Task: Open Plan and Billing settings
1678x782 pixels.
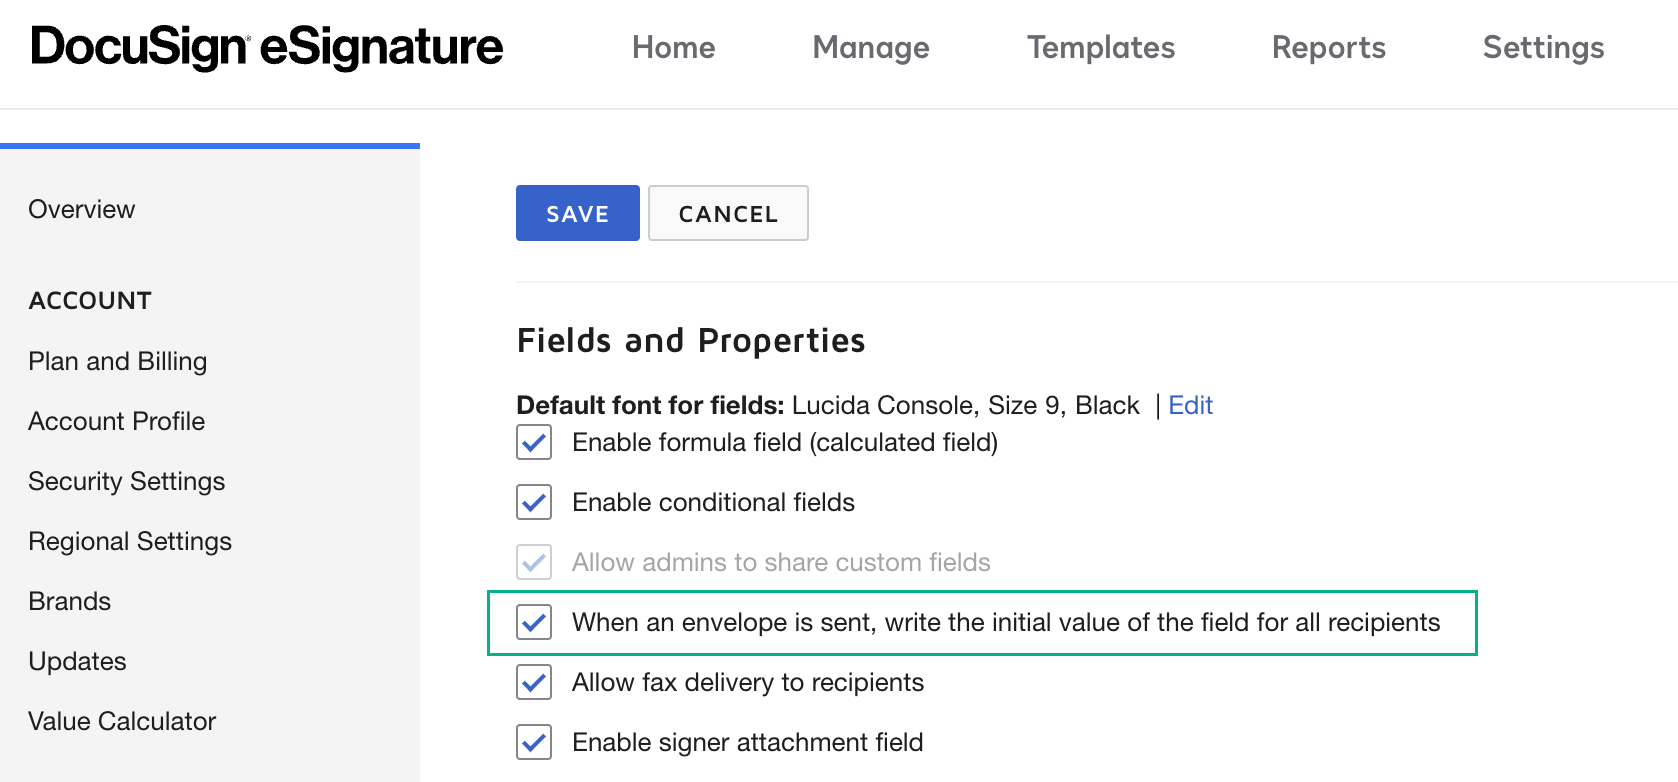Action: (x=117, y=361)
